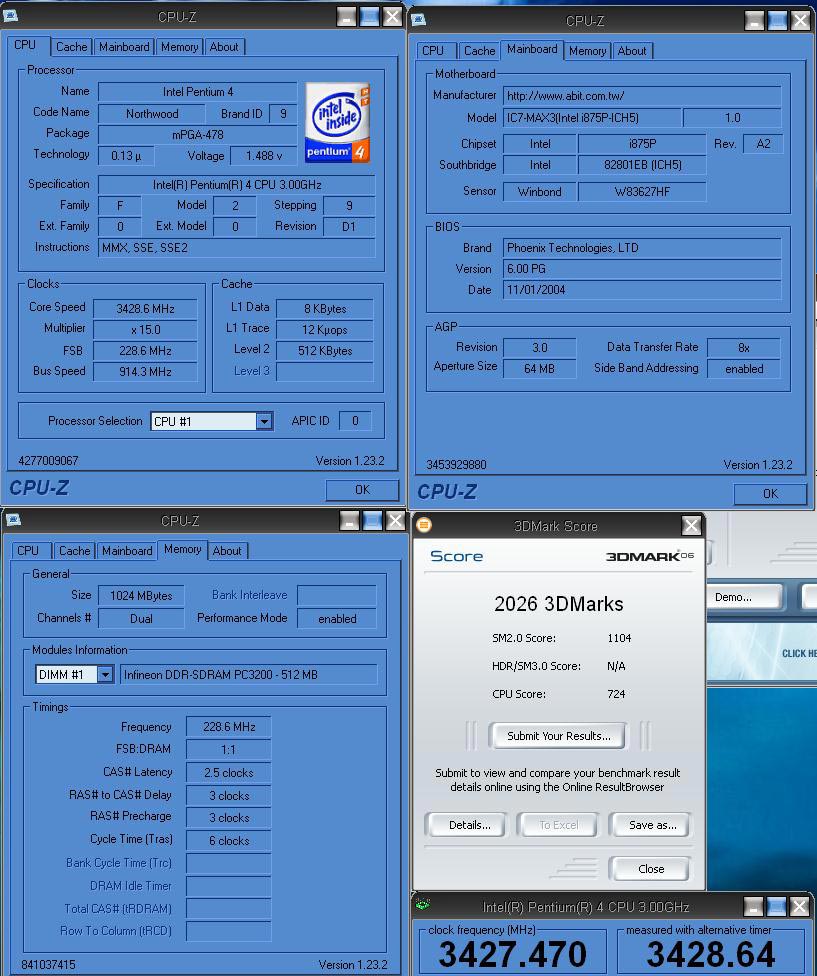Select Memory tab in the Mainboard CPU-Z window
Viewport: 817px width, 976px height.
pos(587,50)
